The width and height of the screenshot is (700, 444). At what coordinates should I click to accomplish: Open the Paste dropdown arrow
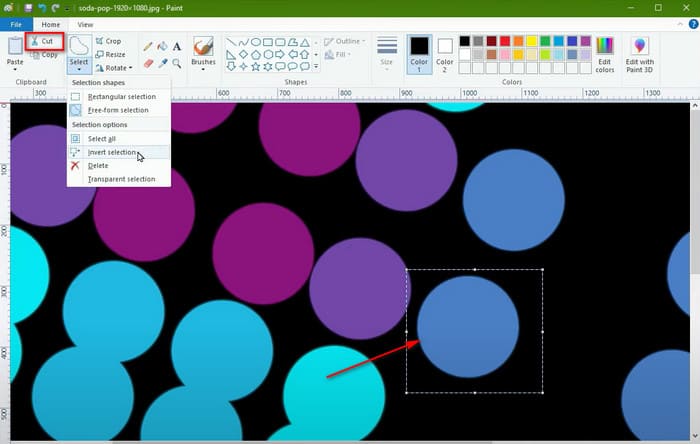(x=15, y=70)
